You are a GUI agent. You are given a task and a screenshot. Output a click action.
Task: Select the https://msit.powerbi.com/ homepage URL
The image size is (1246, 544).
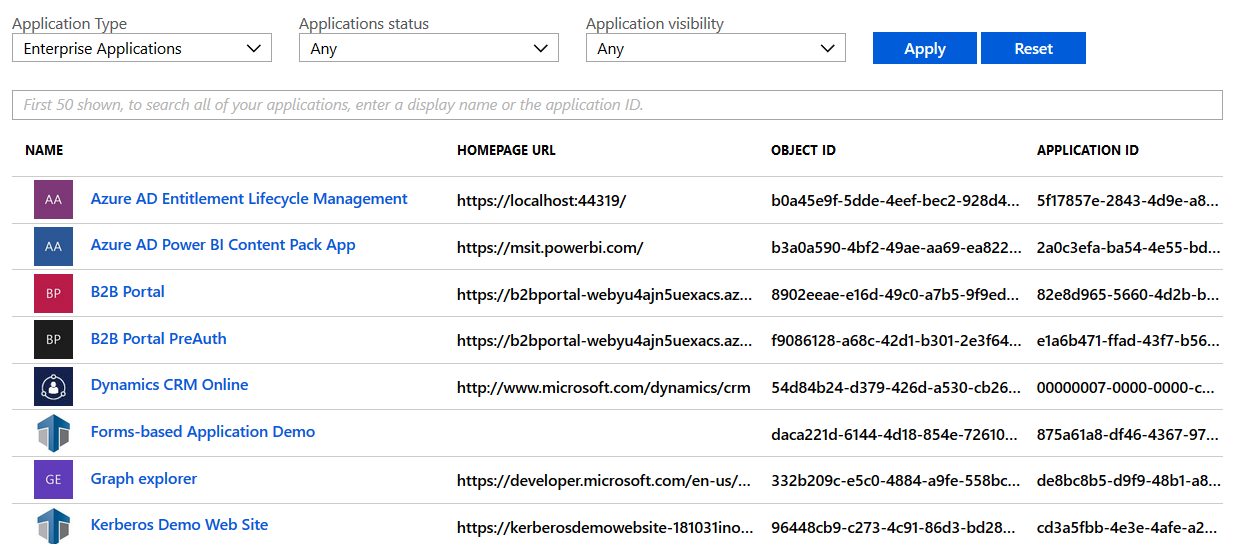(x=550, y=247)
